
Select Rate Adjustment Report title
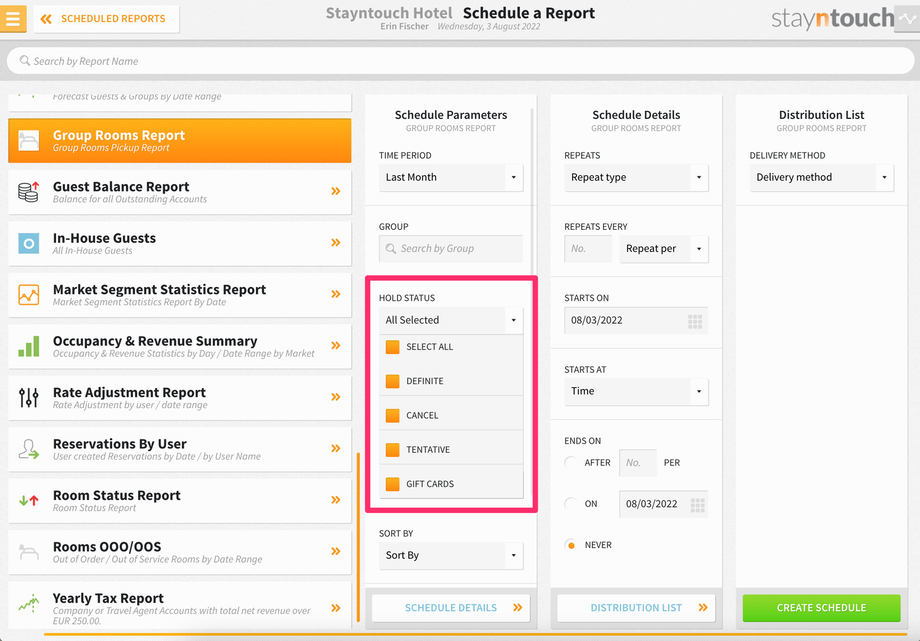[x=129, y=392]
